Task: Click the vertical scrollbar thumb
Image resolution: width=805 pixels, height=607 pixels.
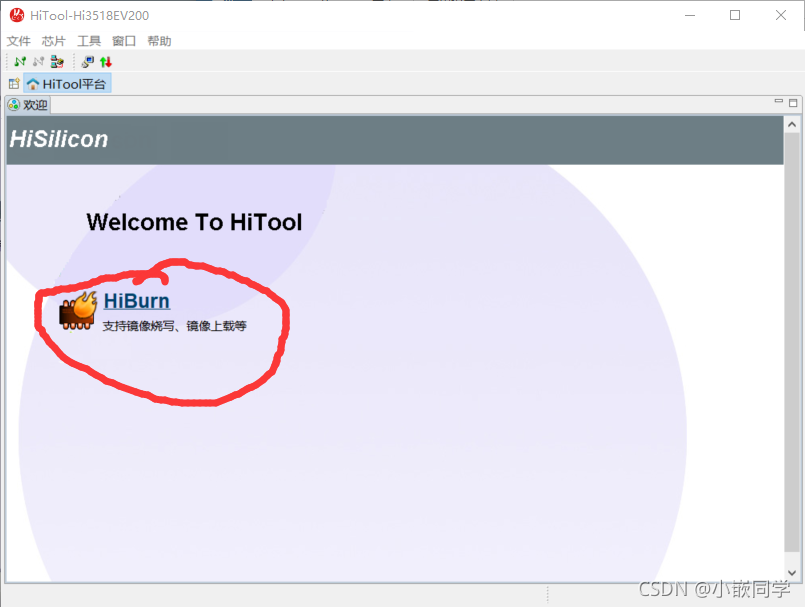Action: (x=792, y=343)
